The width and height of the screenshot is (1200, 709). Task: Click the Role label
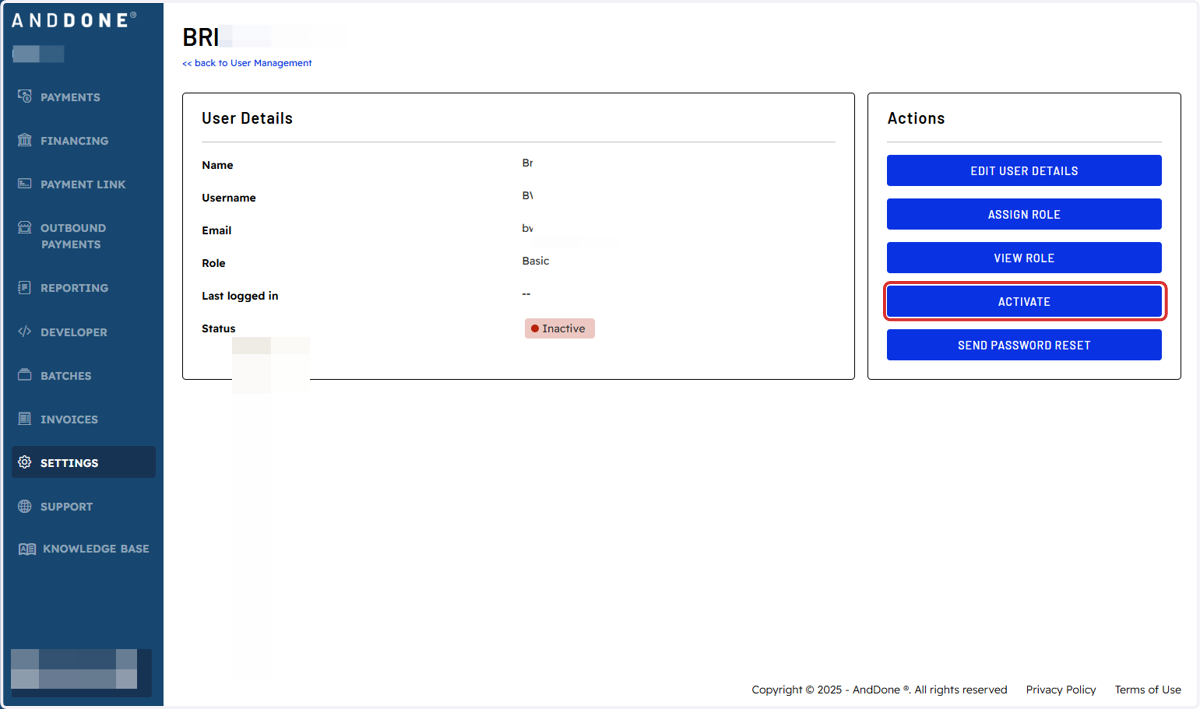point(214,264)
